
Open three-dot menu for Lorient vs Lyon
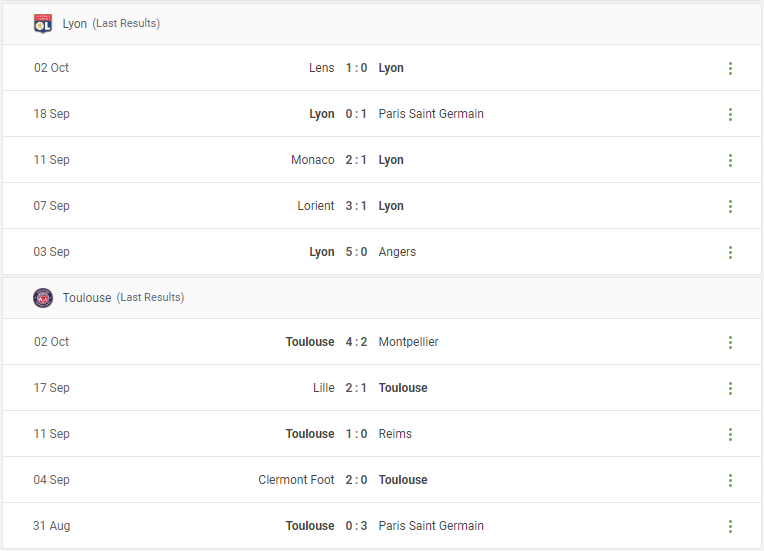pos(730,207)
